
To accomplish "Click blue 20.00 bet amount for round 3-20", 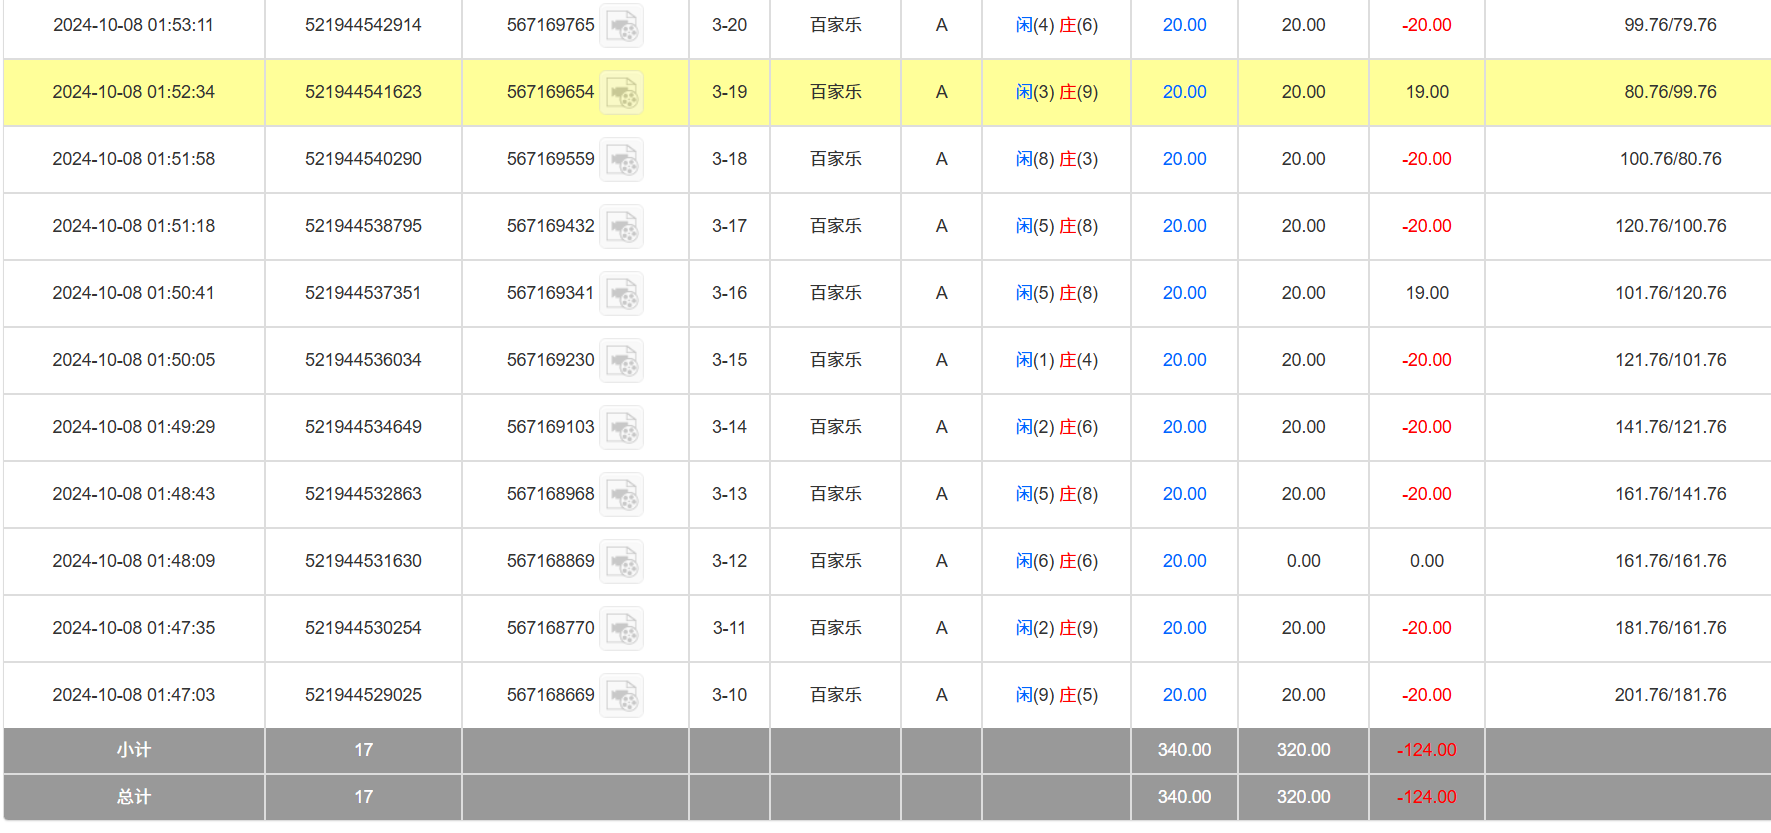I will point(1184,25).
